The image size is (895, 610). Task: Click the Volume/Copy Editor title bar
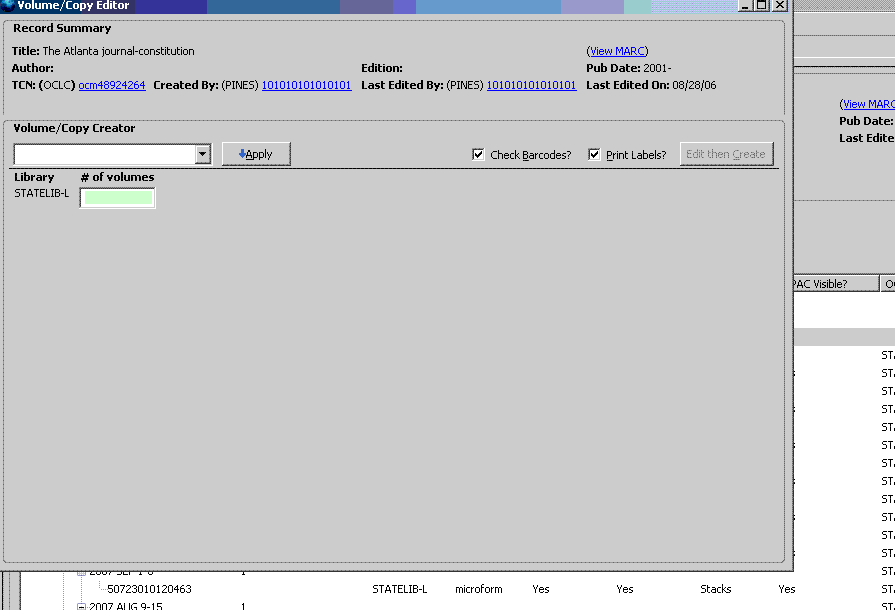(400, 5)
